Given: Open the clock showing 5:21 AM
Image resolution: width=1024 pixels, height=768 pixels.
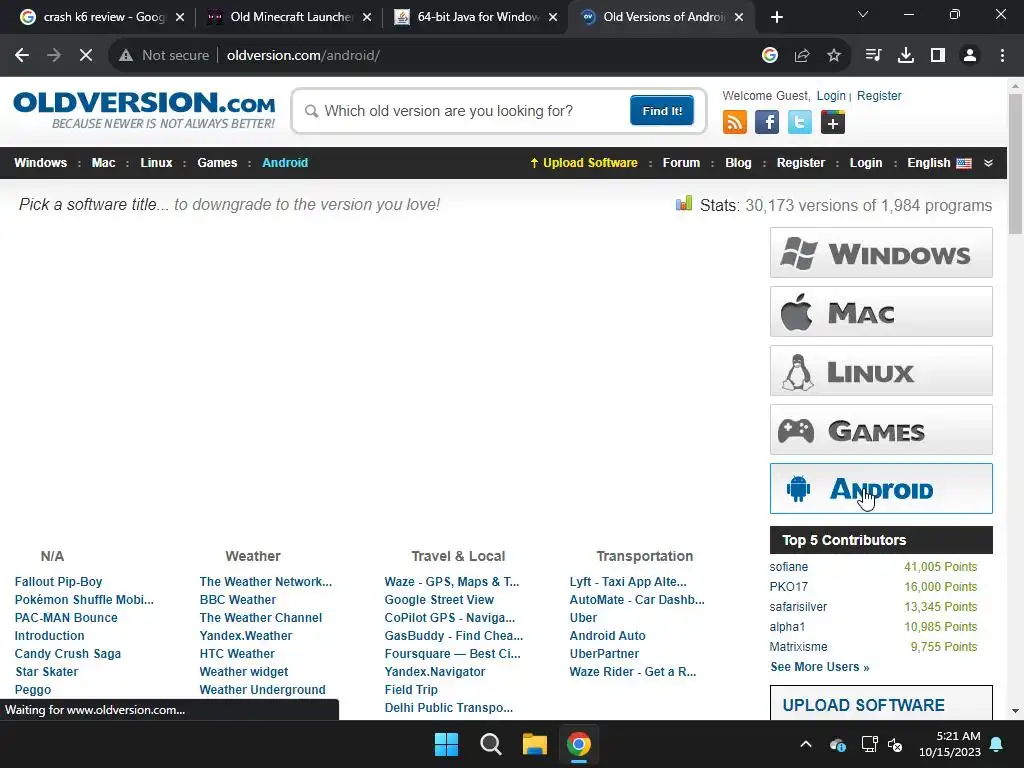Looking at the screenshot, I should coord(950,744).
